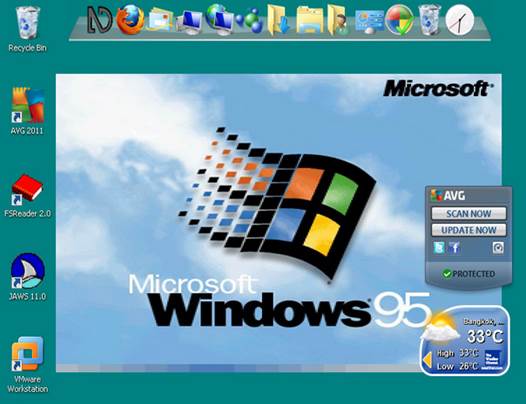Click the Windows shield with green checkmark
526x404 pixels.
[400, 20]
